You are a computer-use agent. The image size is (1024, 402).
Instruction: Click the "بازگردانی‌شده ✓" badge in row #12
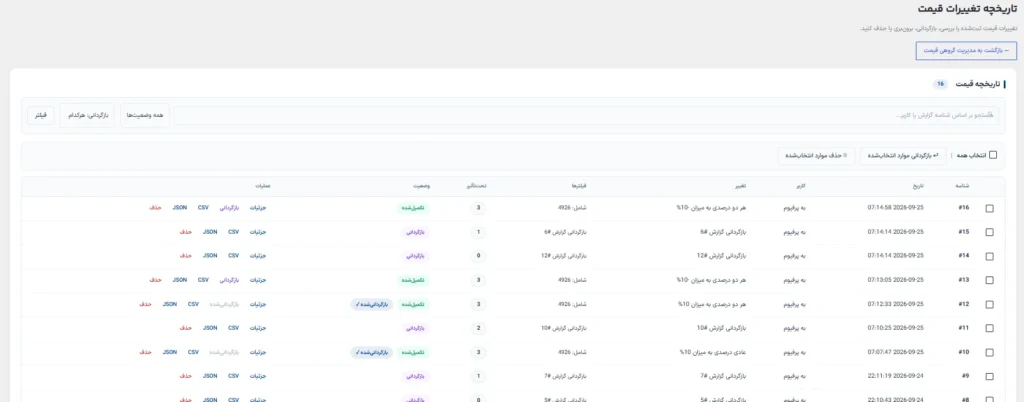tap(372, 304)
